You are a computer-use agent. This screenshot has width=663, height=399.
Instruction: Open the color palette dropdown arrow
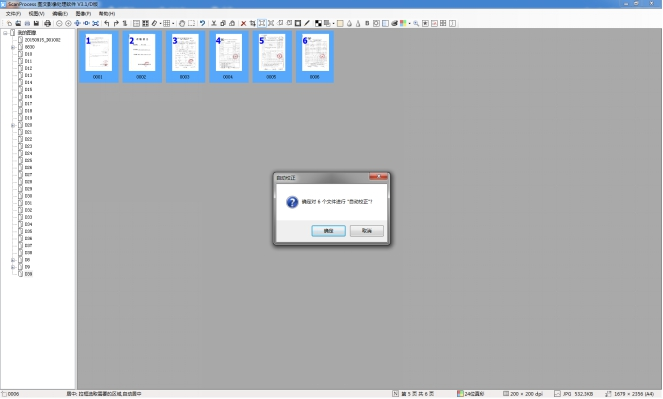409,24
